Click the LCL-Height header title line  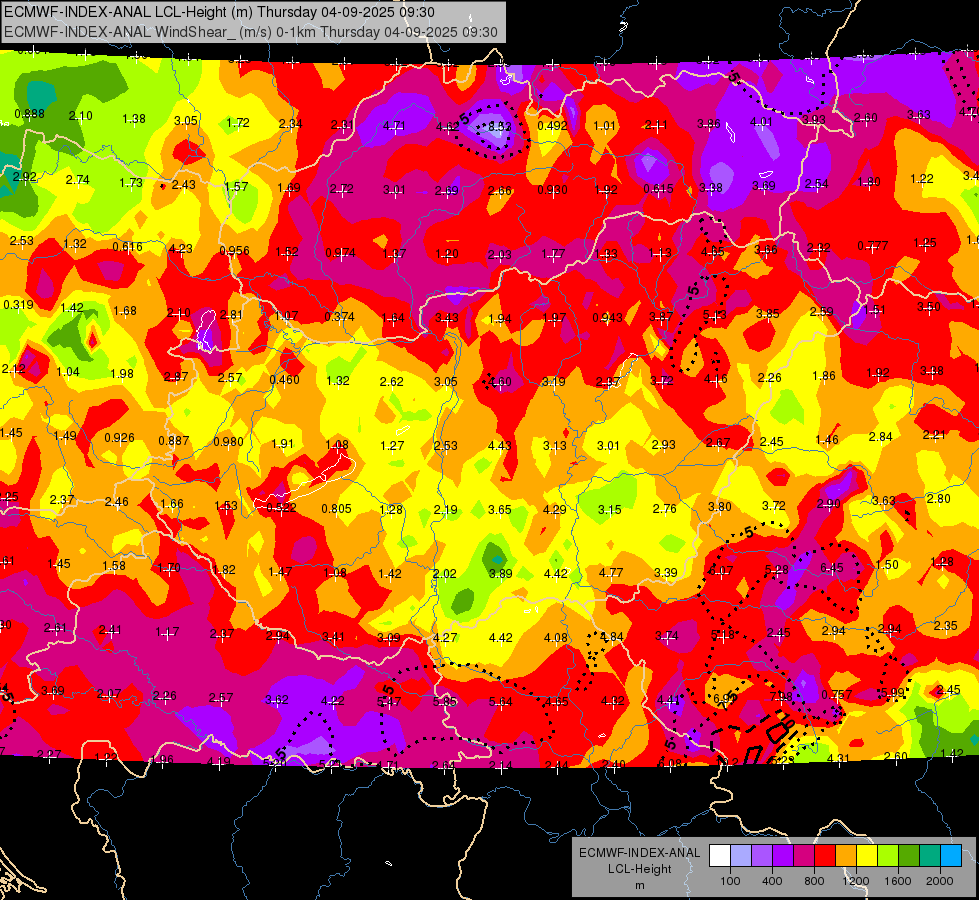219,12
